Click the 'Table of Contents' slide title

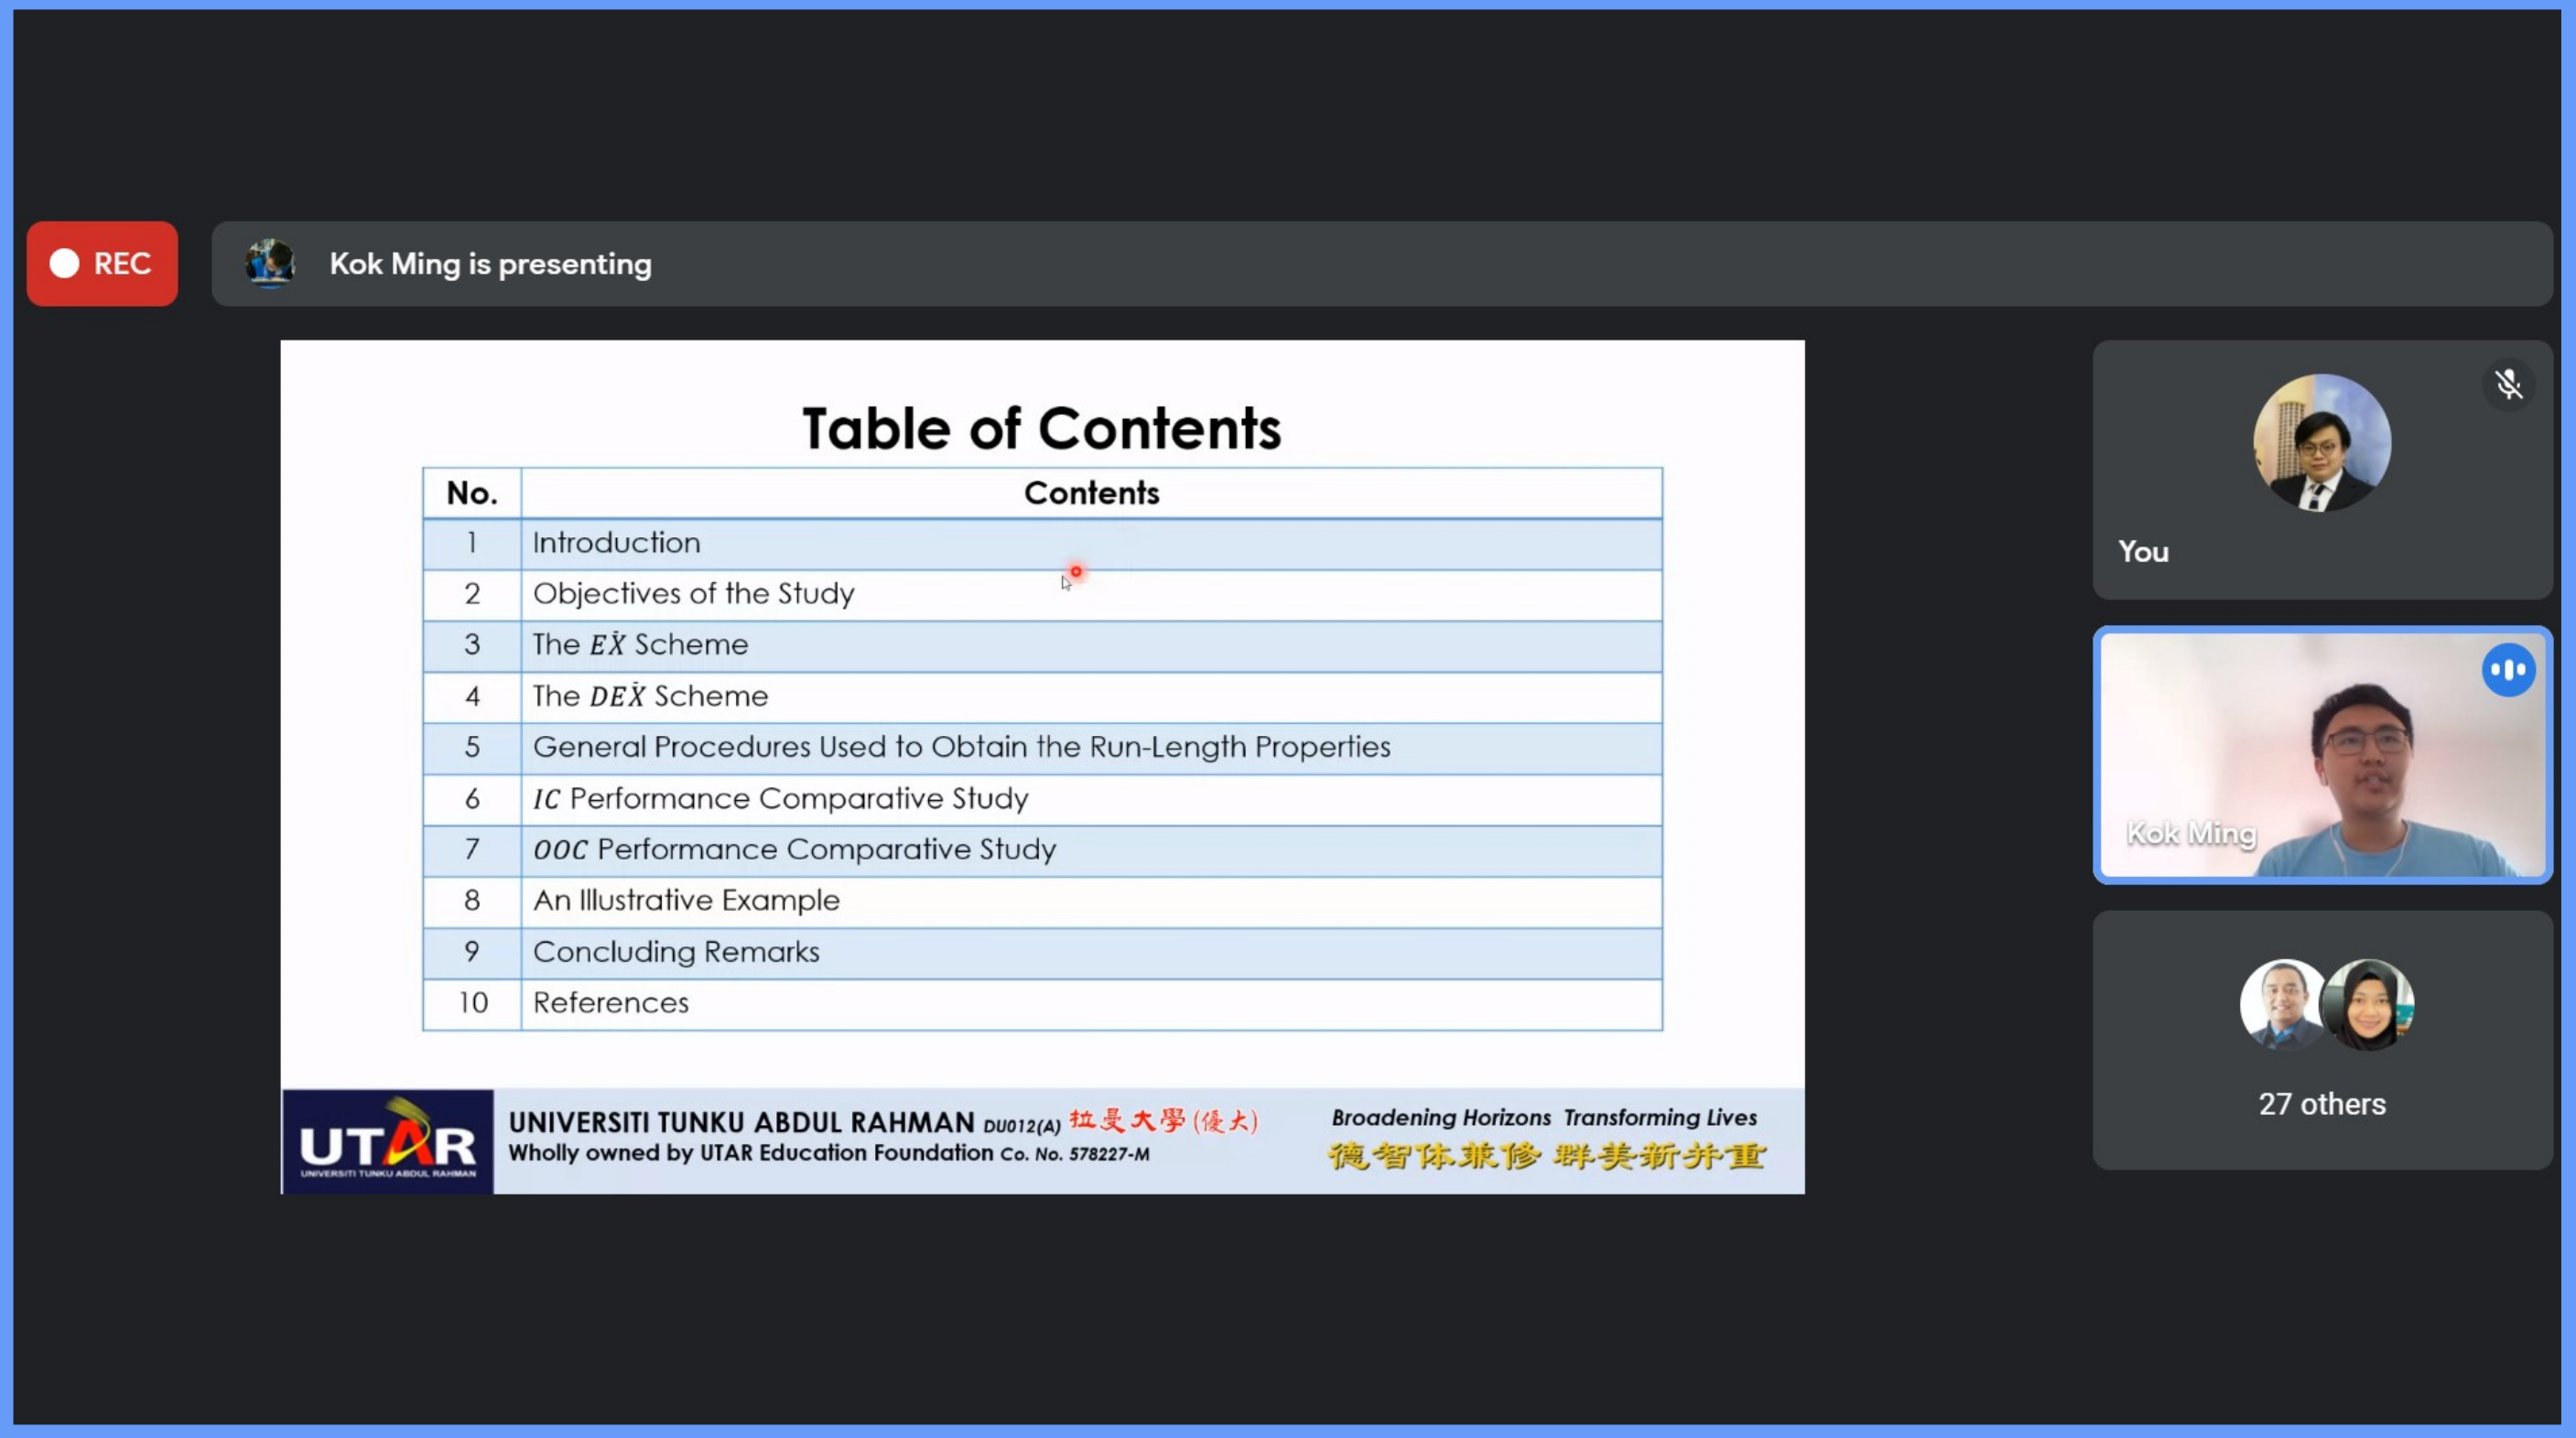tap(1041, 429)
